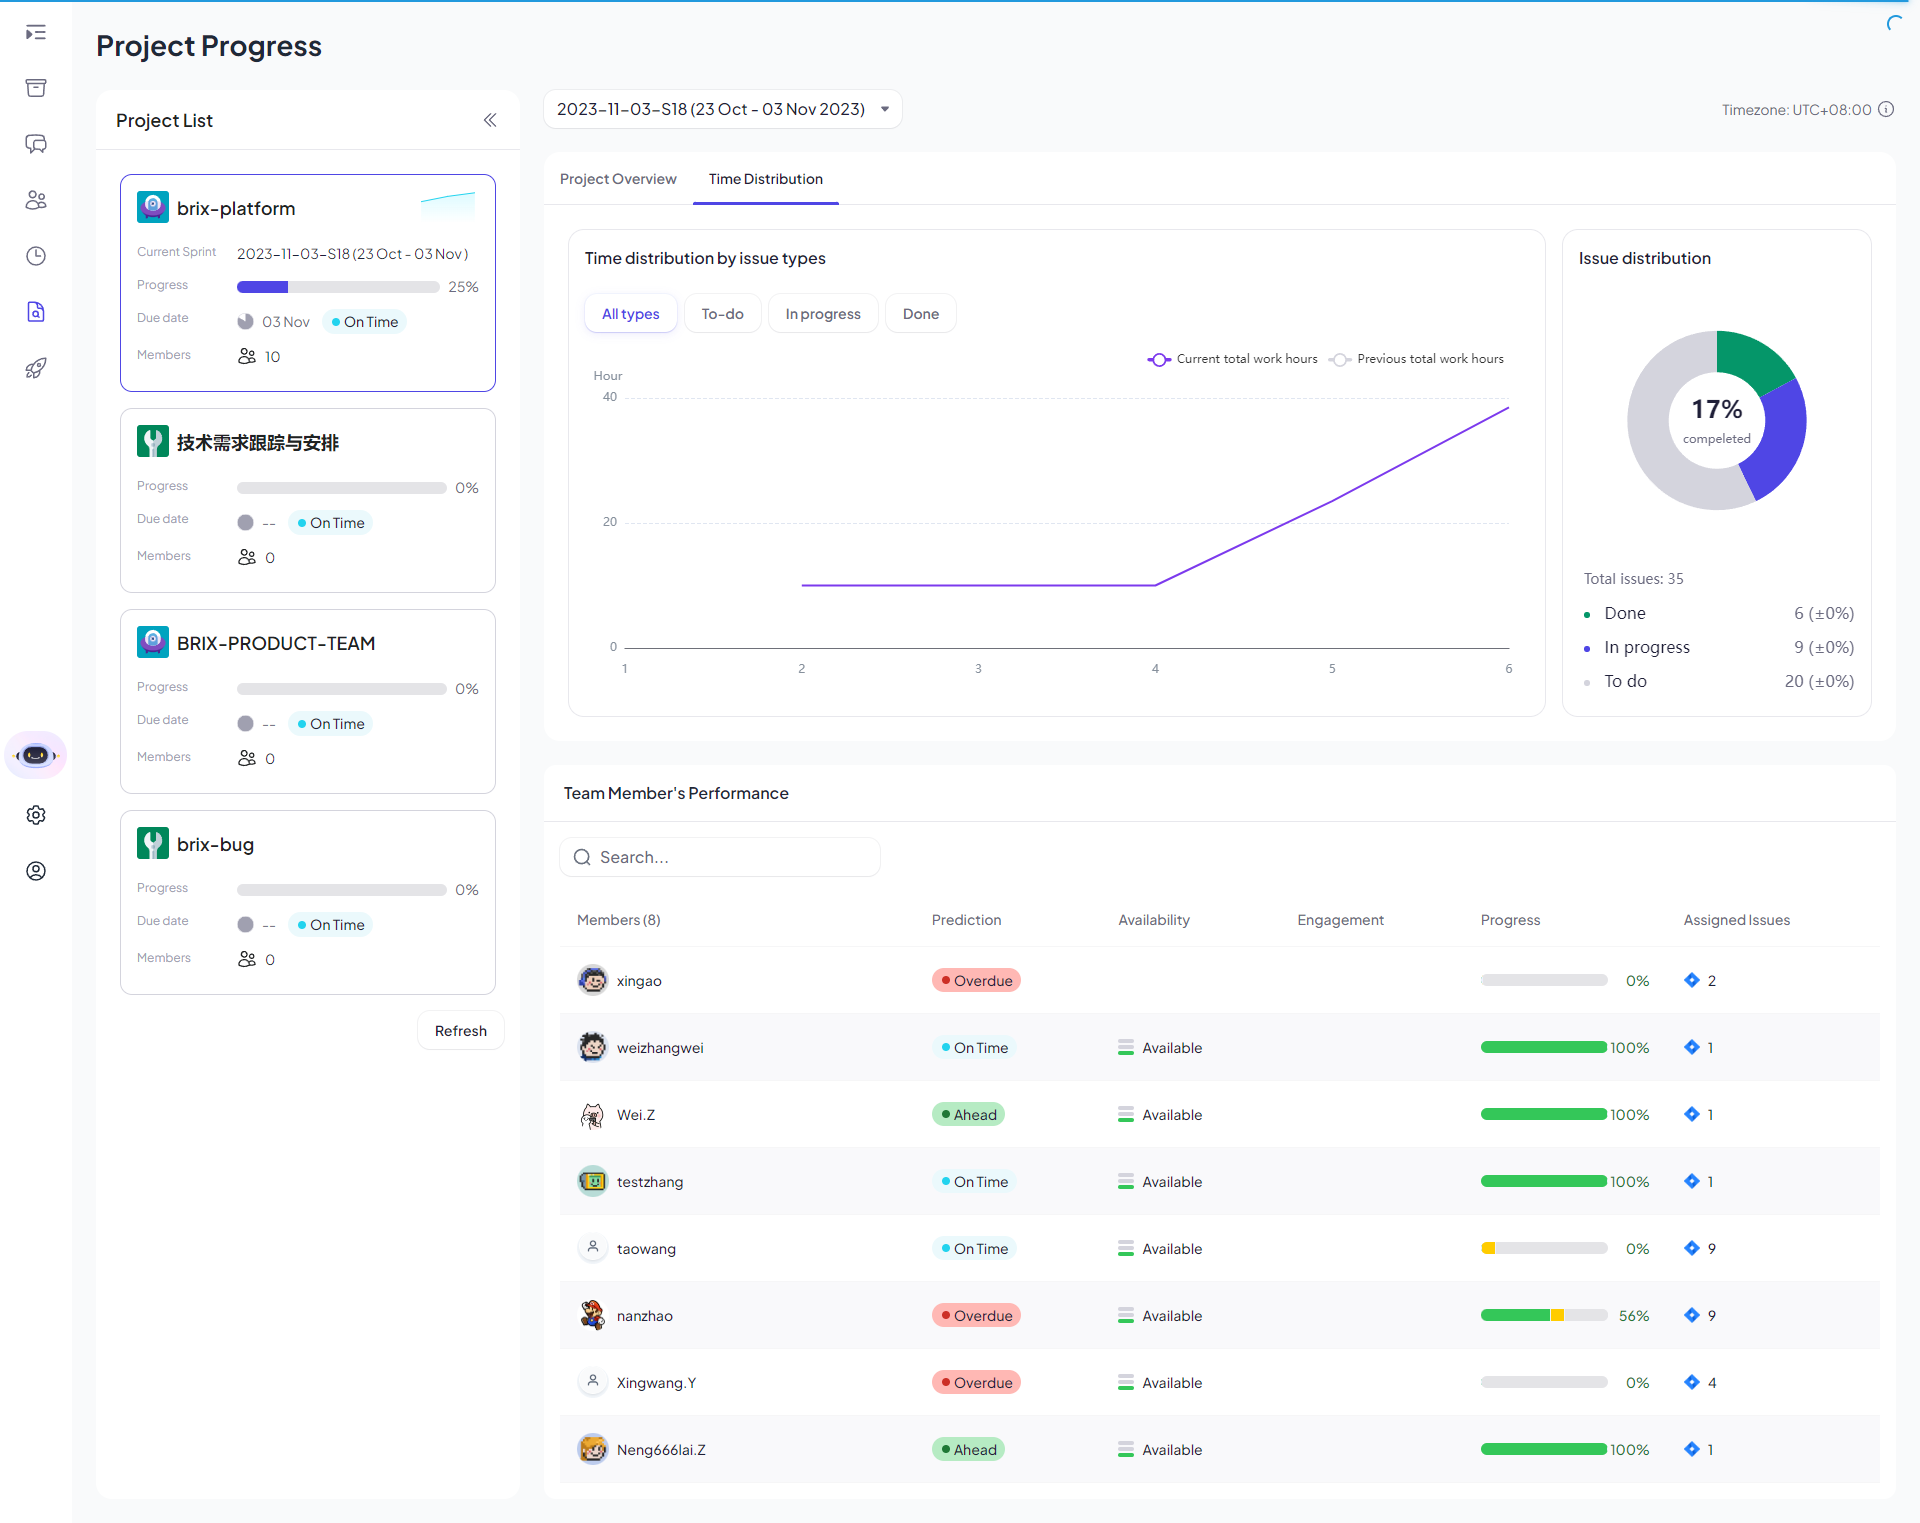This screenshot has height=1523, width=1920.
Task: Click xingao's Overdue prediction badge
Action: 976,980
